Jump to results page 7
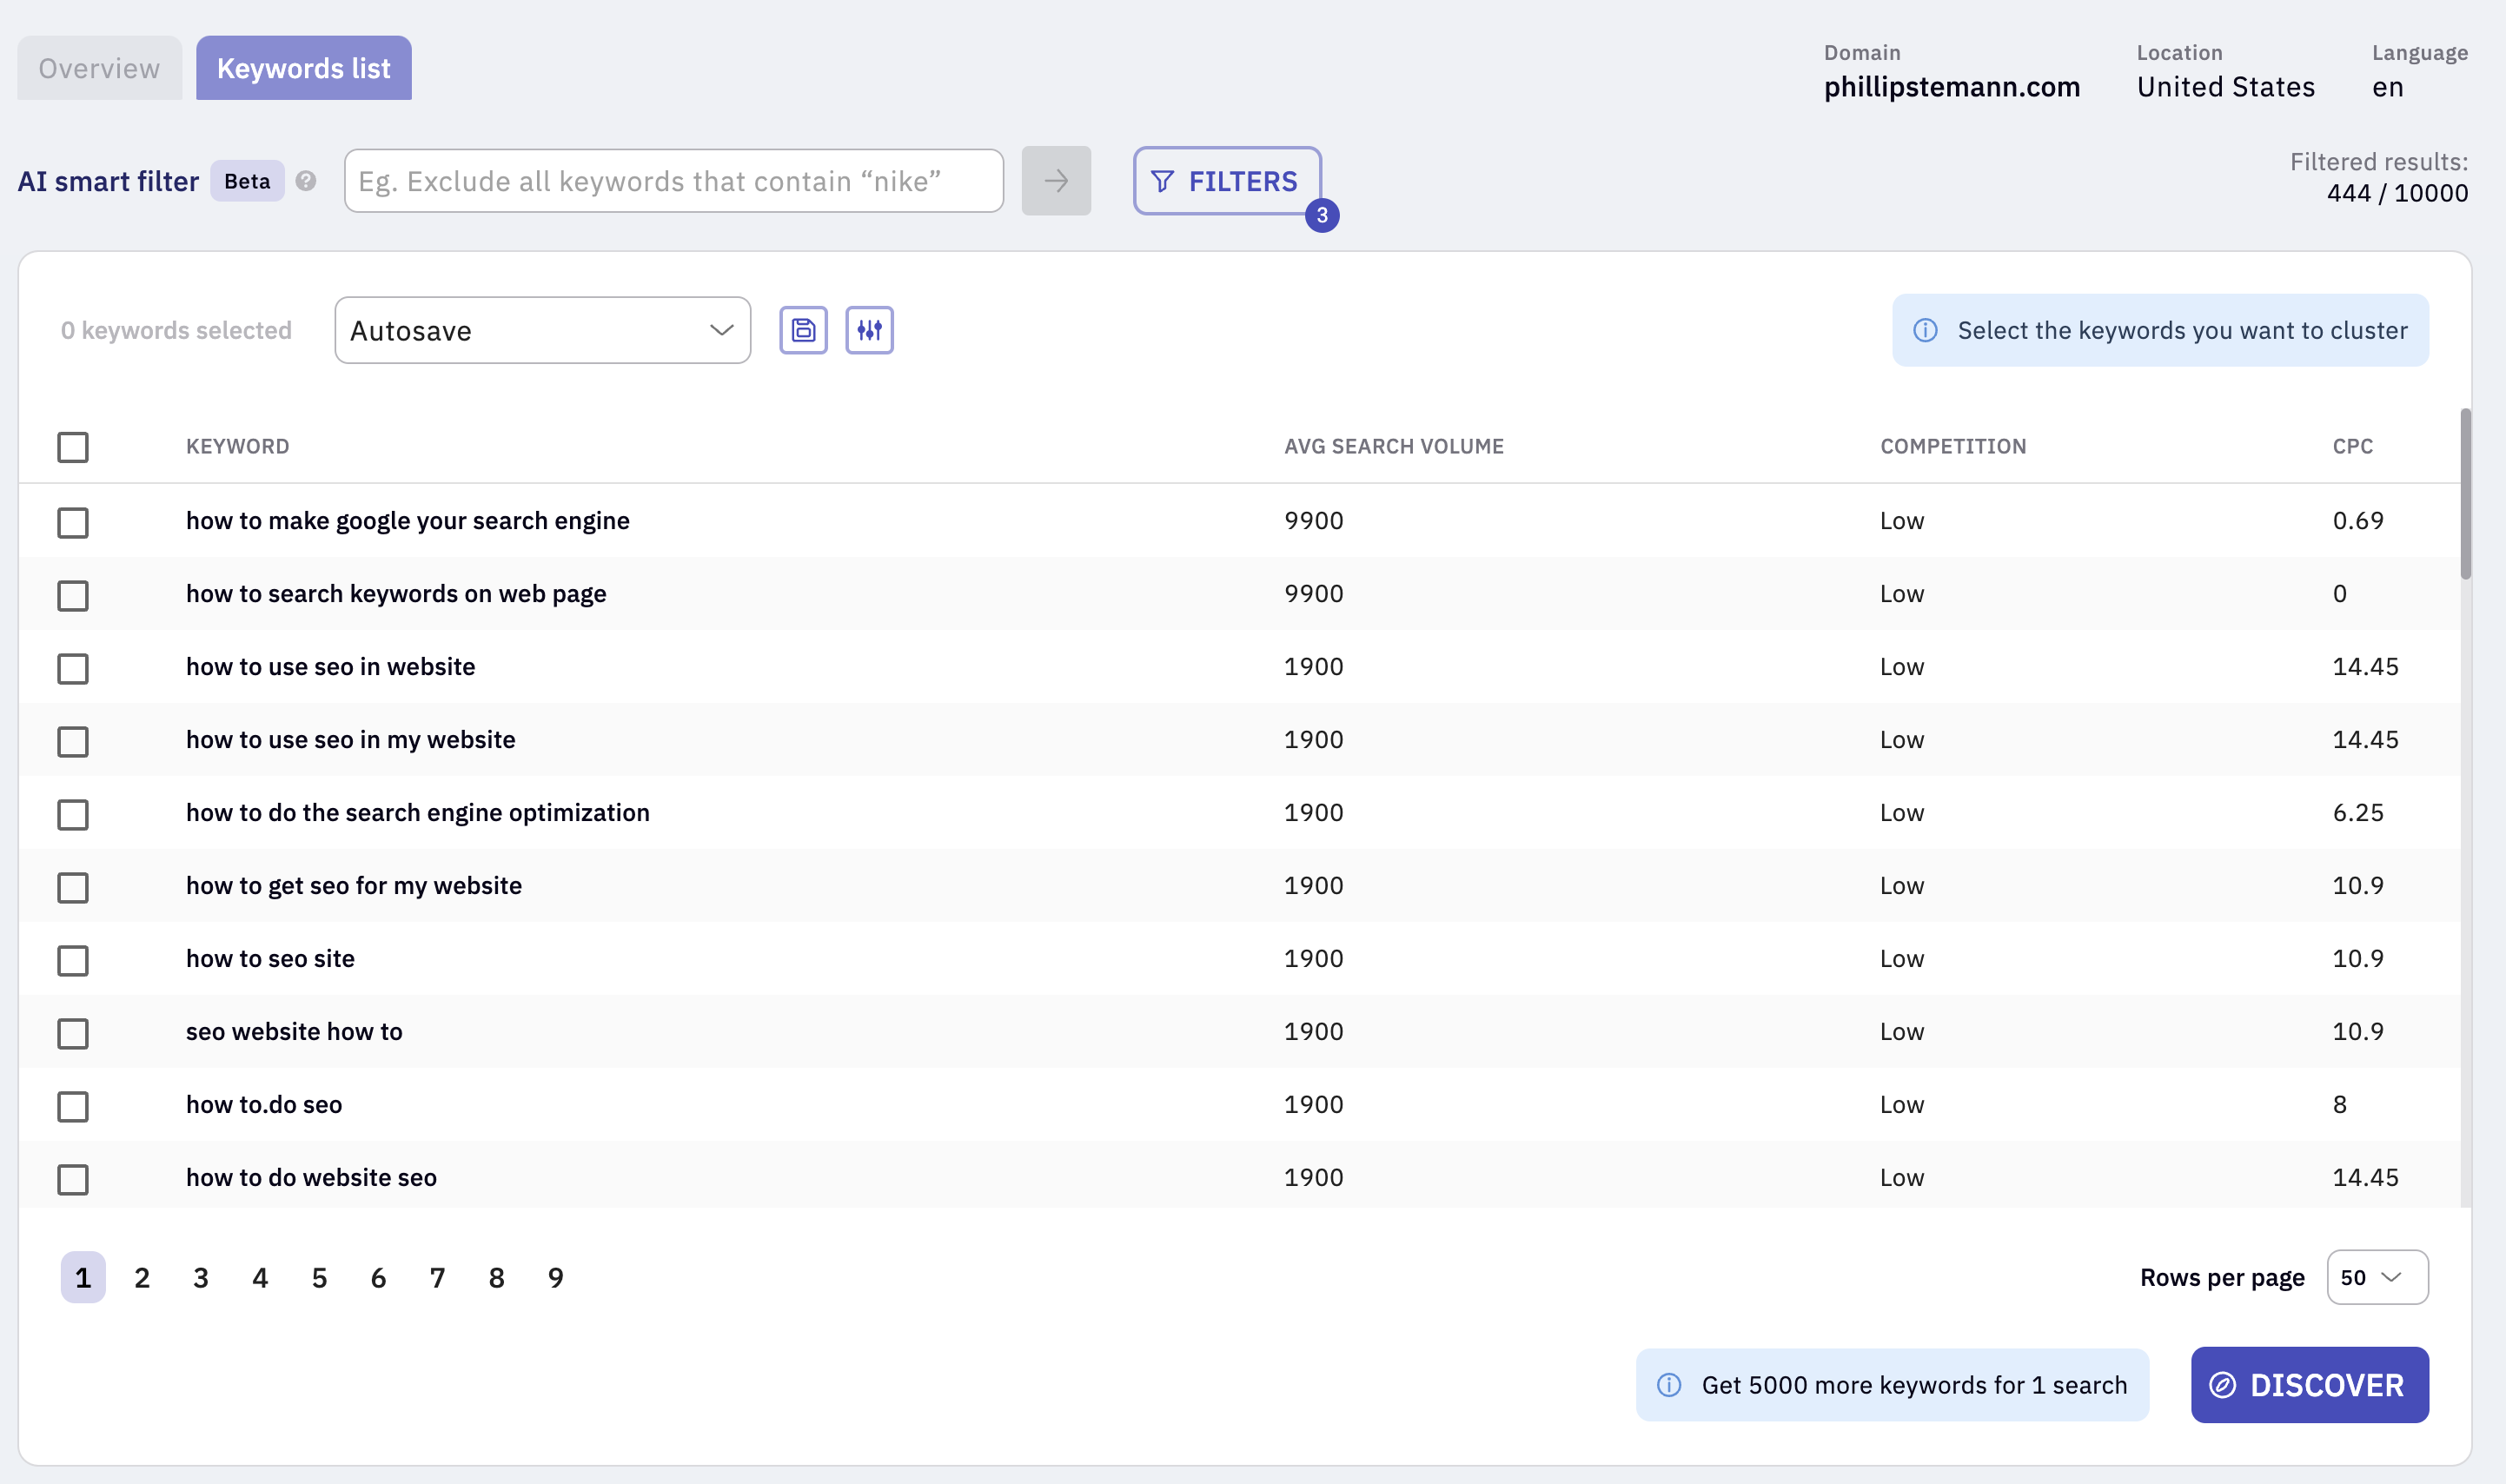This screenshot has width=2506, height=1484. (x=437, y=1277)
